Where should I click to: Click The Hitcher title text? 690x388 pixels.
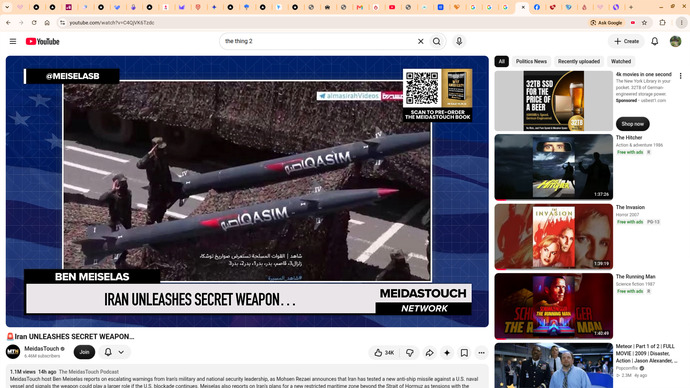pos(629,138)
